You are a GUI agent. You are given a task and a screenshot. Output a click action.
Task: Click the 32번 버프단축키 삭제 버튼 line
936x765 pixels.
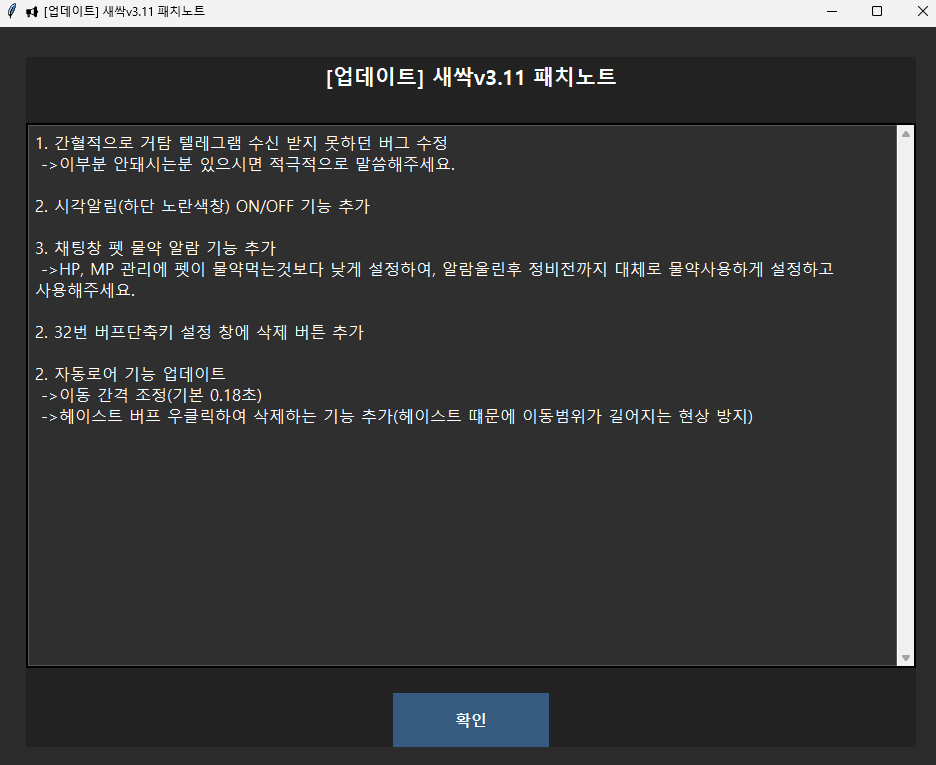tap(199, 332)
